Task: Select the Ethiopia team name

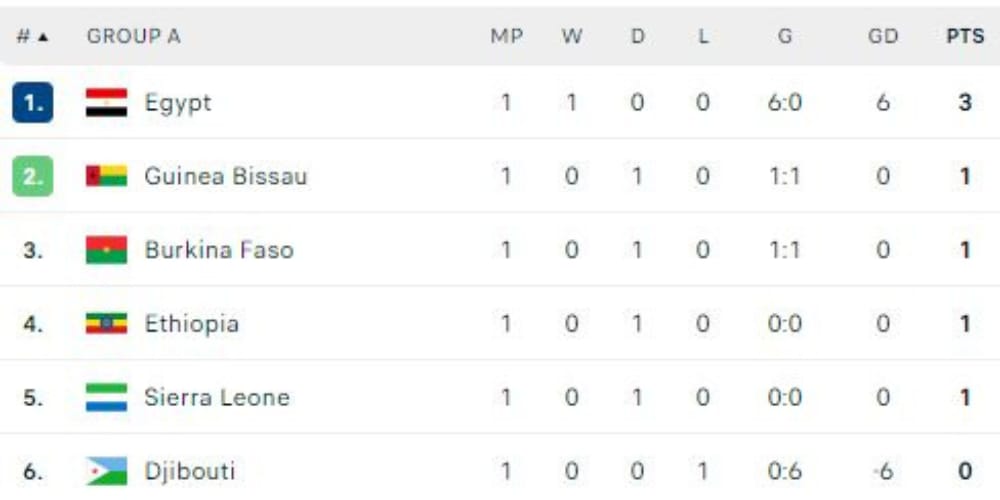Action: [x=191, y=323]
